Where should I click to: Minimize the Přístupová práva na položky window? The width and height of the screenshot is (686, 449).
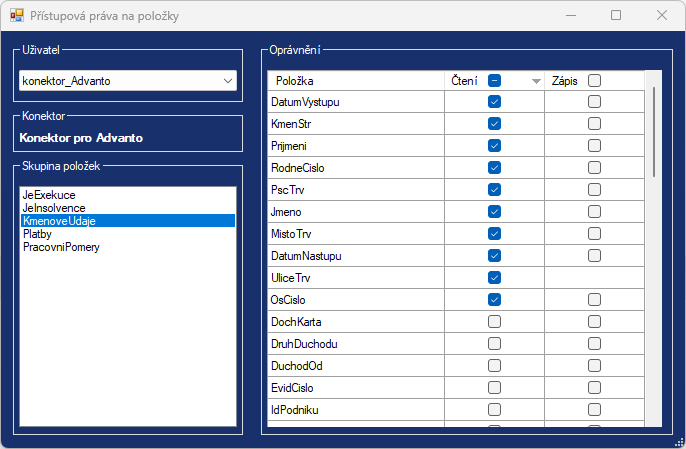click(570, 16)
